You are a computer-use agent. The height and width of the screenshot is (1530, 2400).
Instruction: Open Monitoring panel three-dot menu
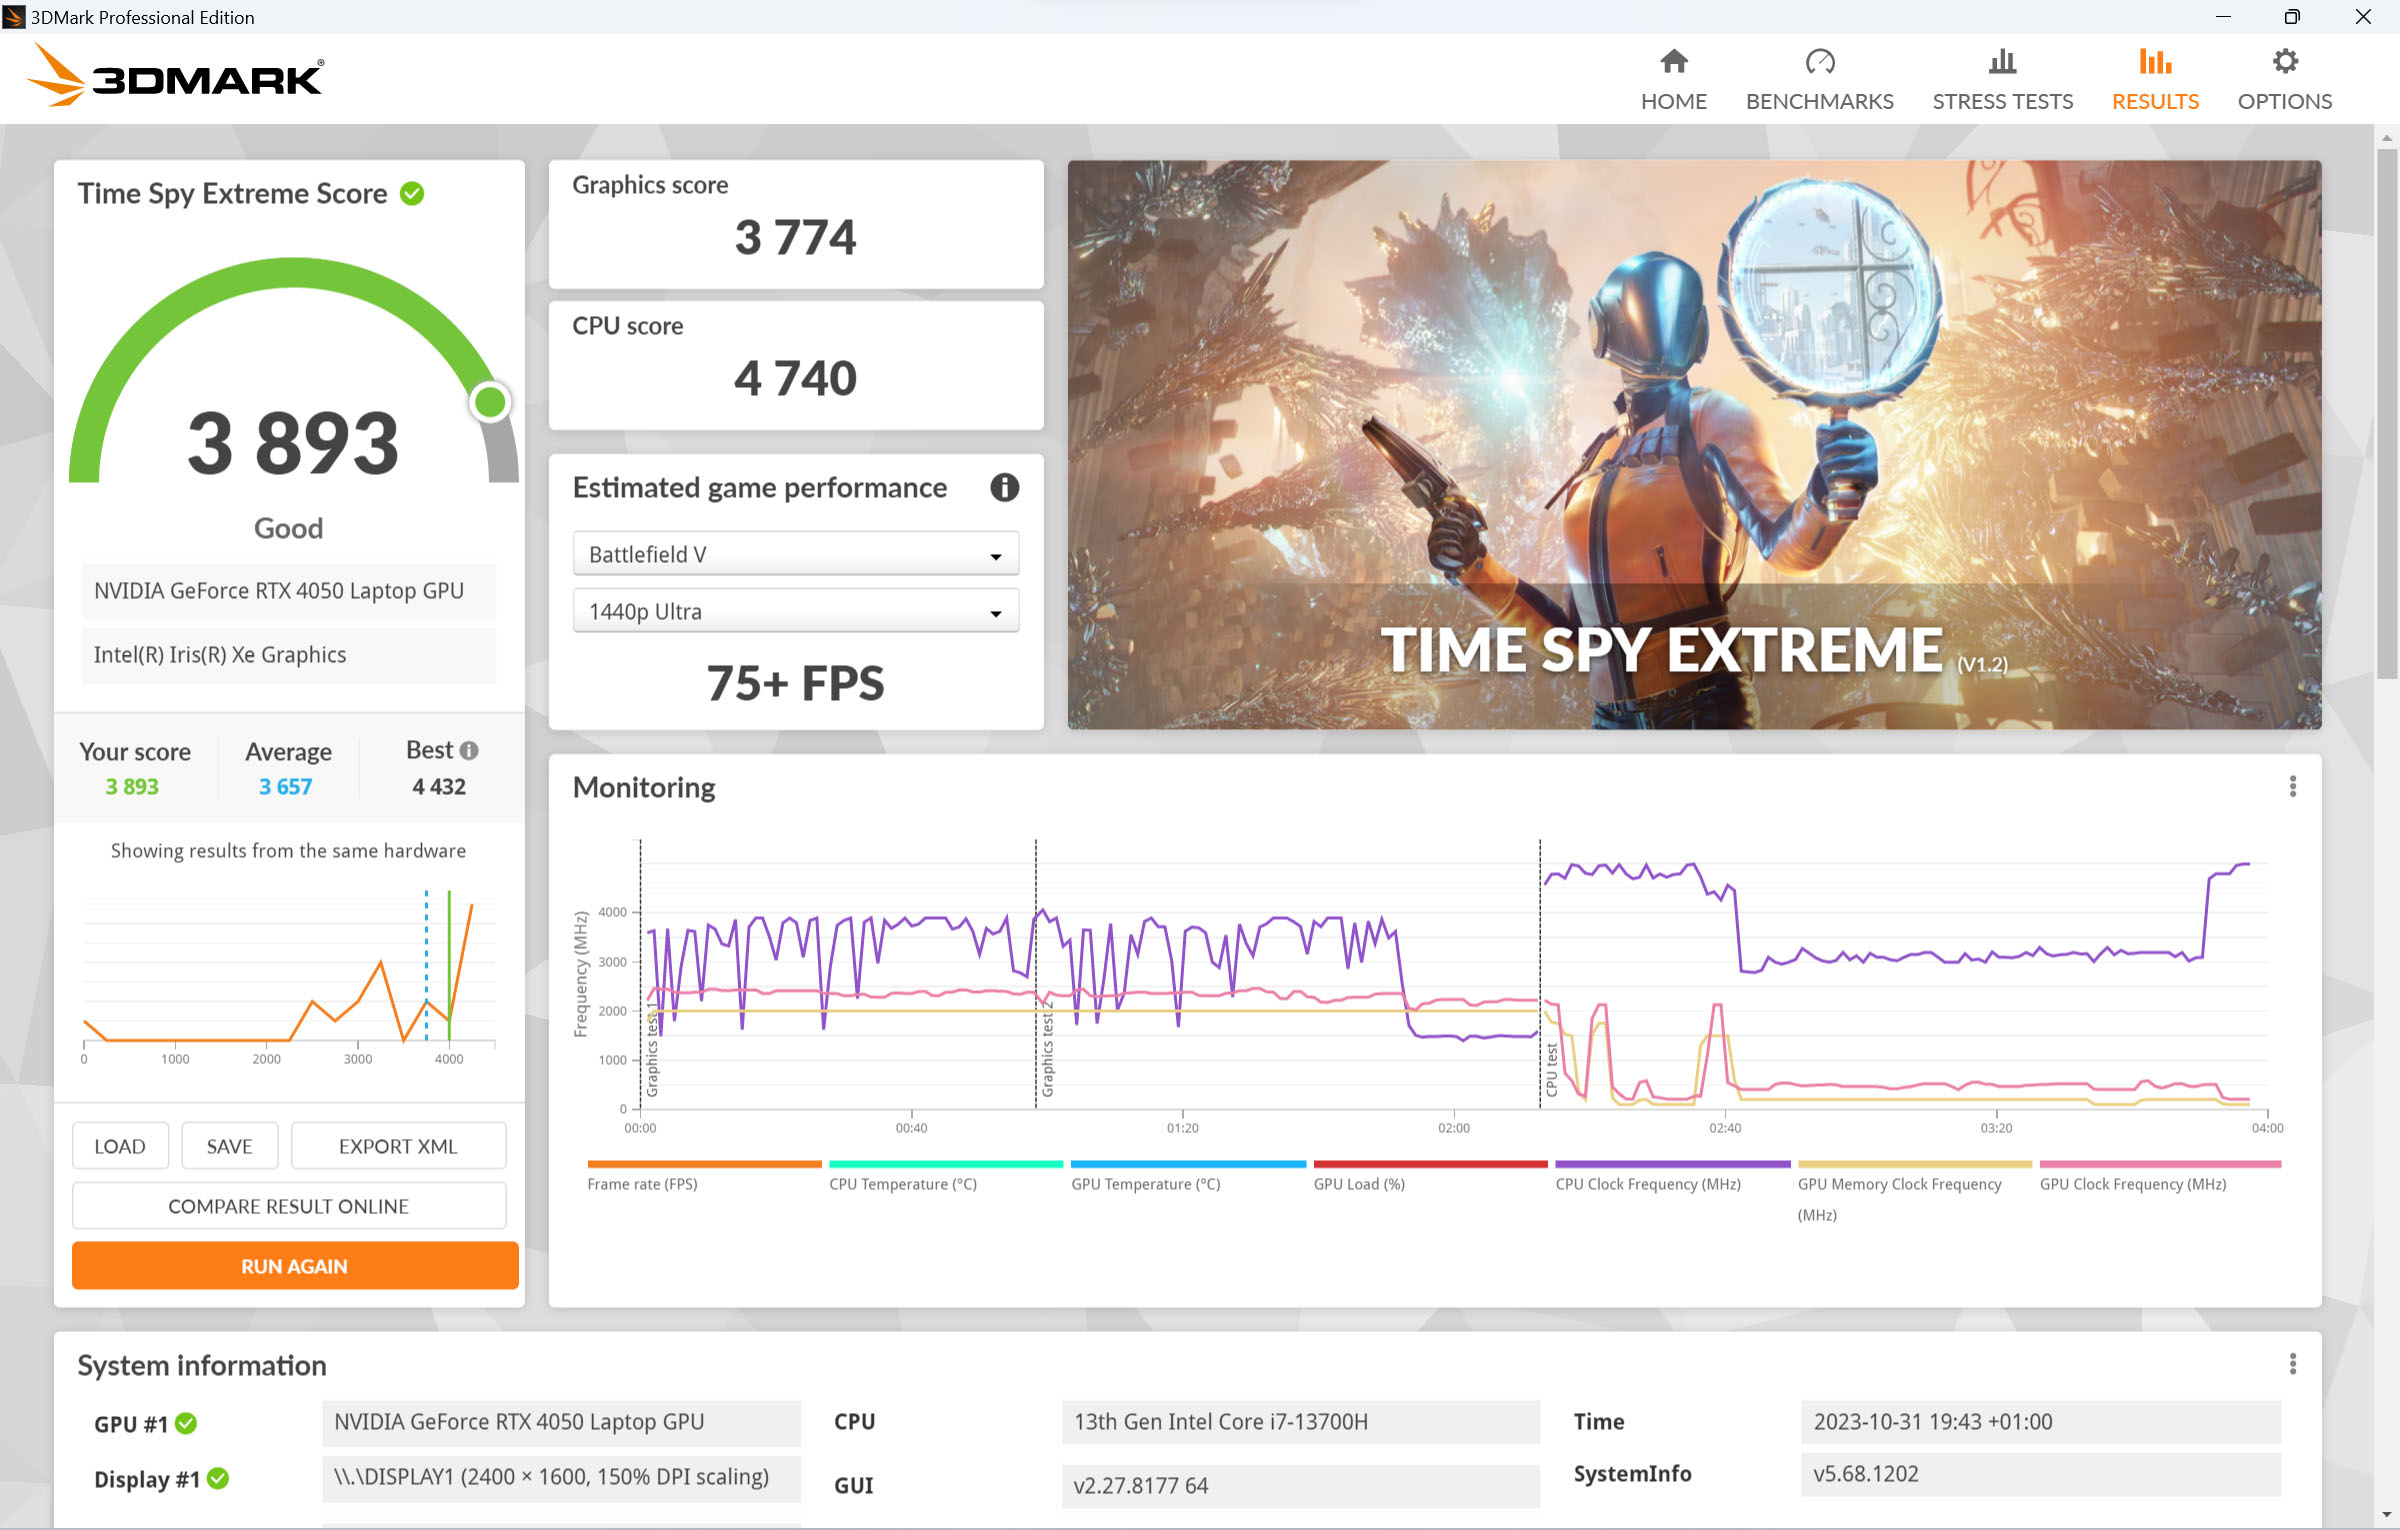tap(2292, 787)
